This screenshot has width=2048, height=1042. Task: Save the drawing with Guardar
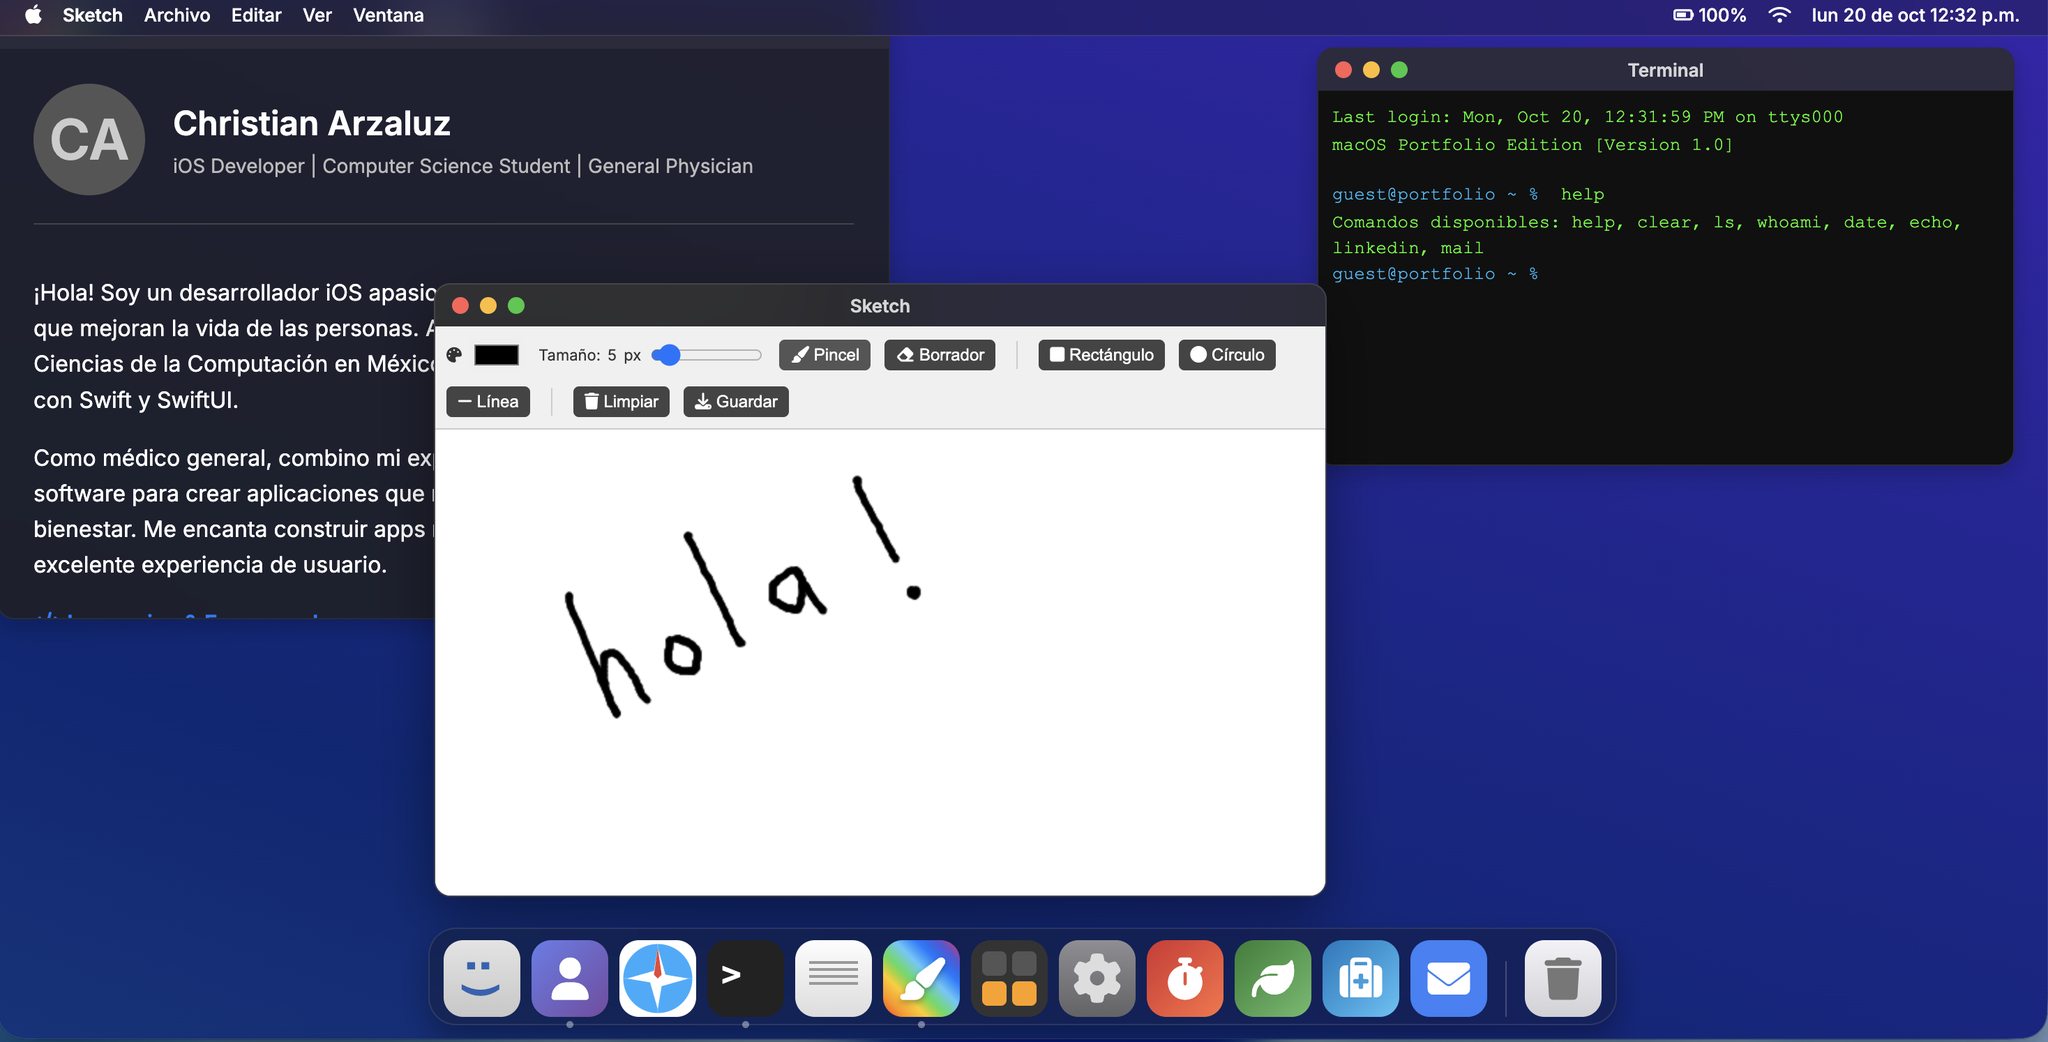(736, 402)
